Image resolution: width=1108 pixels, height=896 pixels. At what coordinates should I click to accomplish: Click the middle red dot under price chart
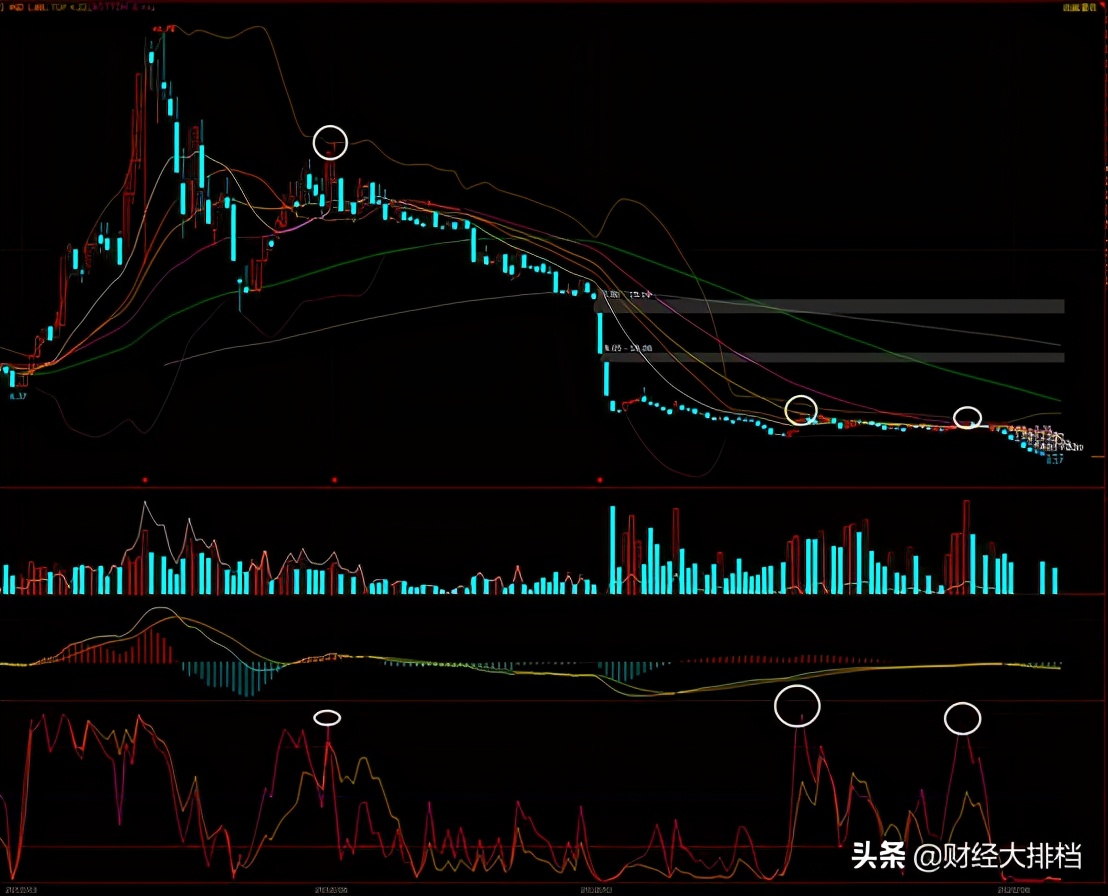tap(334, 480)
